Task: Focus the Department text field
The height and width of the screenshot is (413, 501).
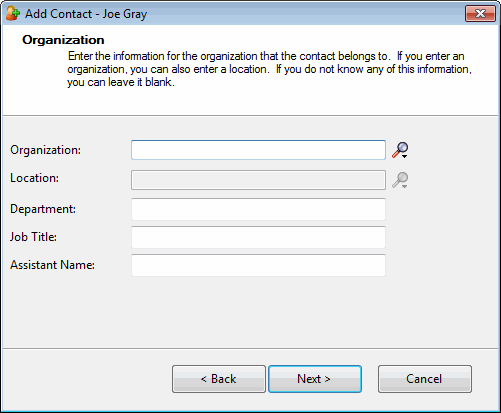Action: (258, 209)
